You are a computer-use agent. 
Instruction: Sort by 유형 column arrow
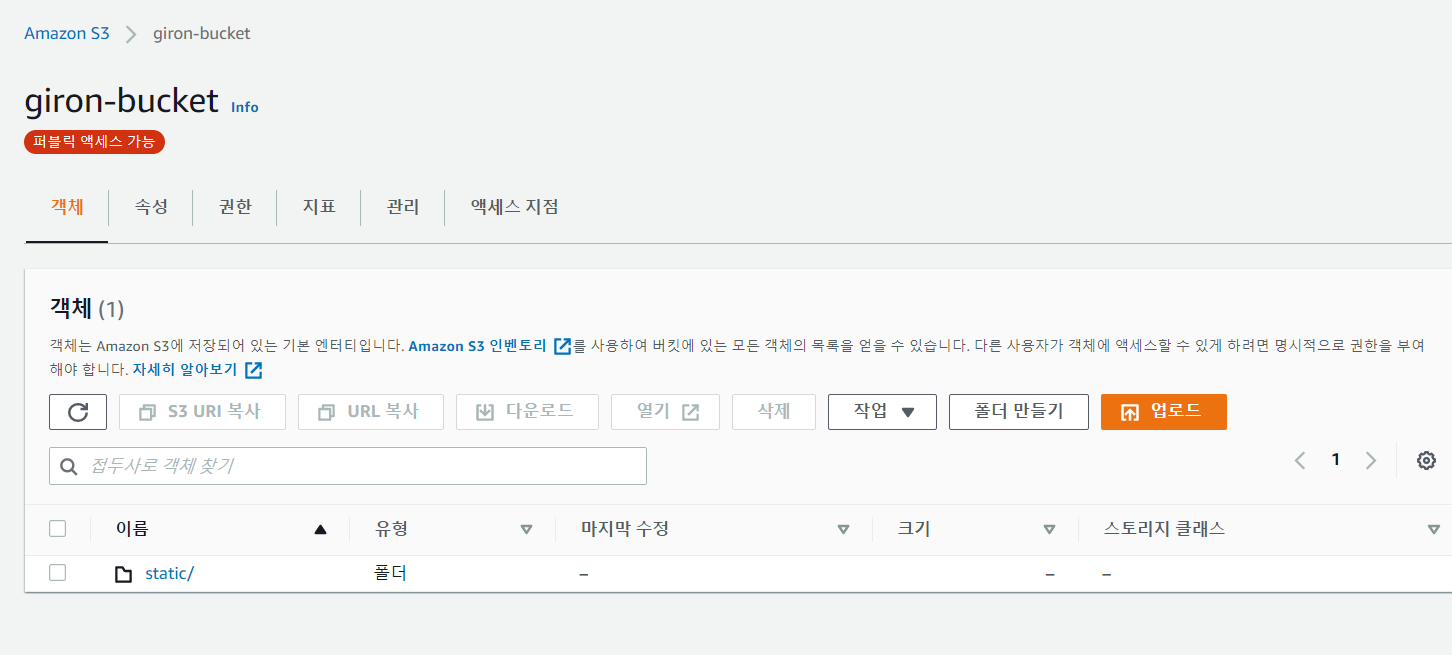pos(526,530)
